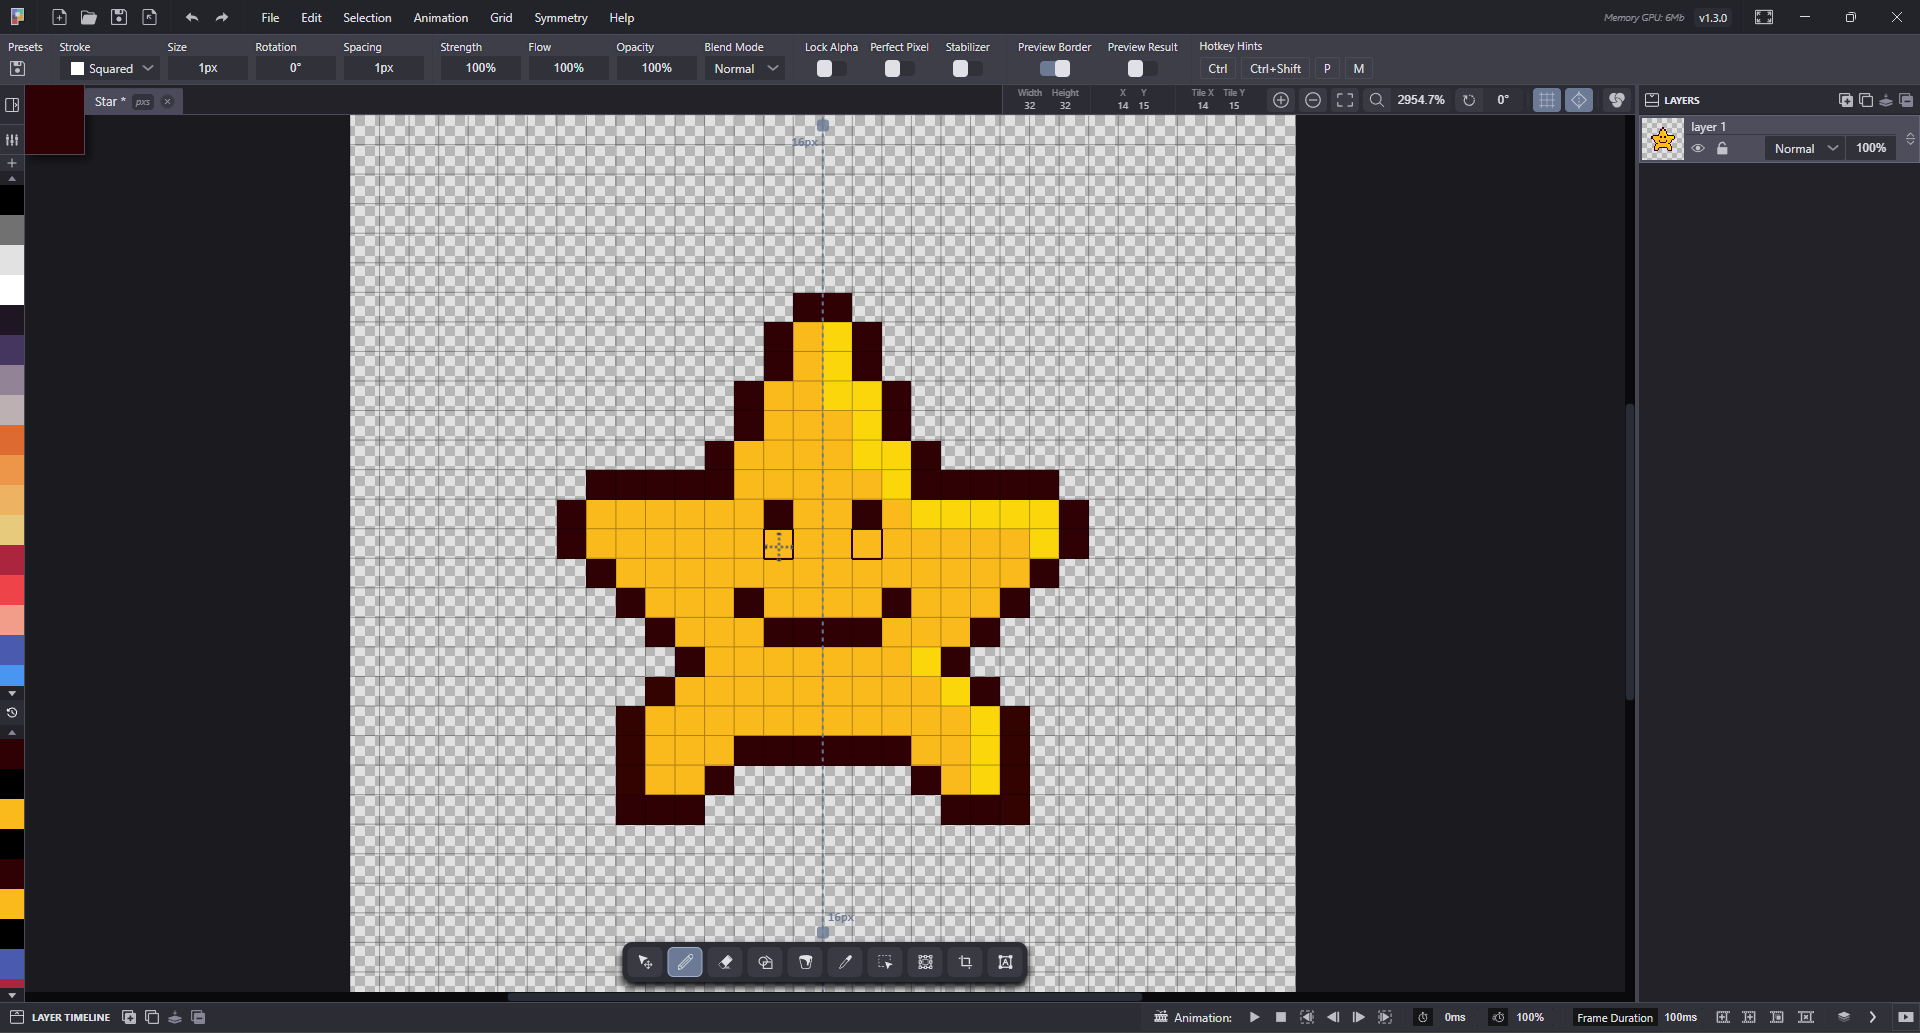Viewport: 1920px width, 1033px height.
Task: Enable Perfect Pixel switch
Action: click(899, 68)
